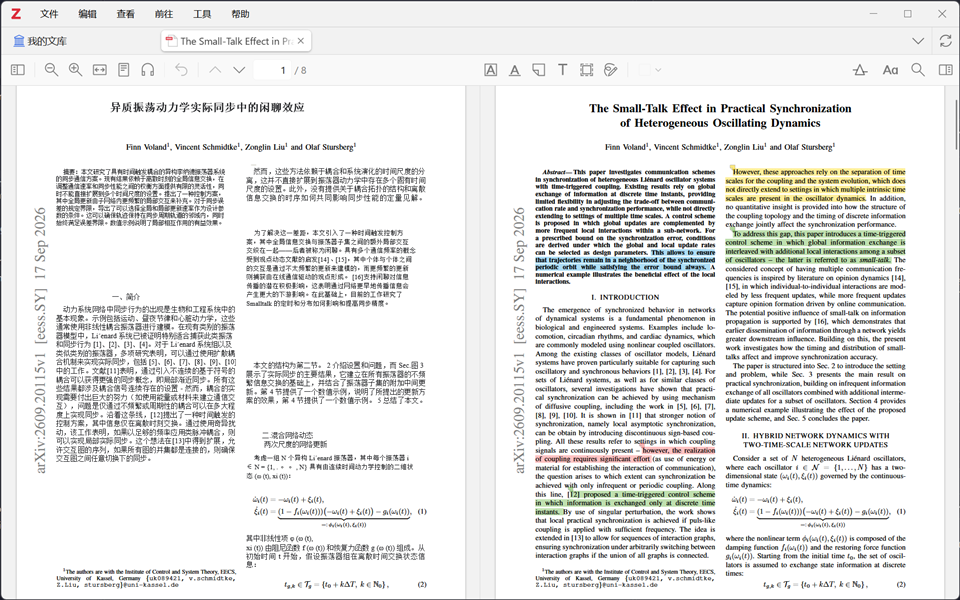The image size is (960, 600).
Task: Click the Chinese title 异质振荡动力学
Action: pyautogui.click(x=207, y=107)
